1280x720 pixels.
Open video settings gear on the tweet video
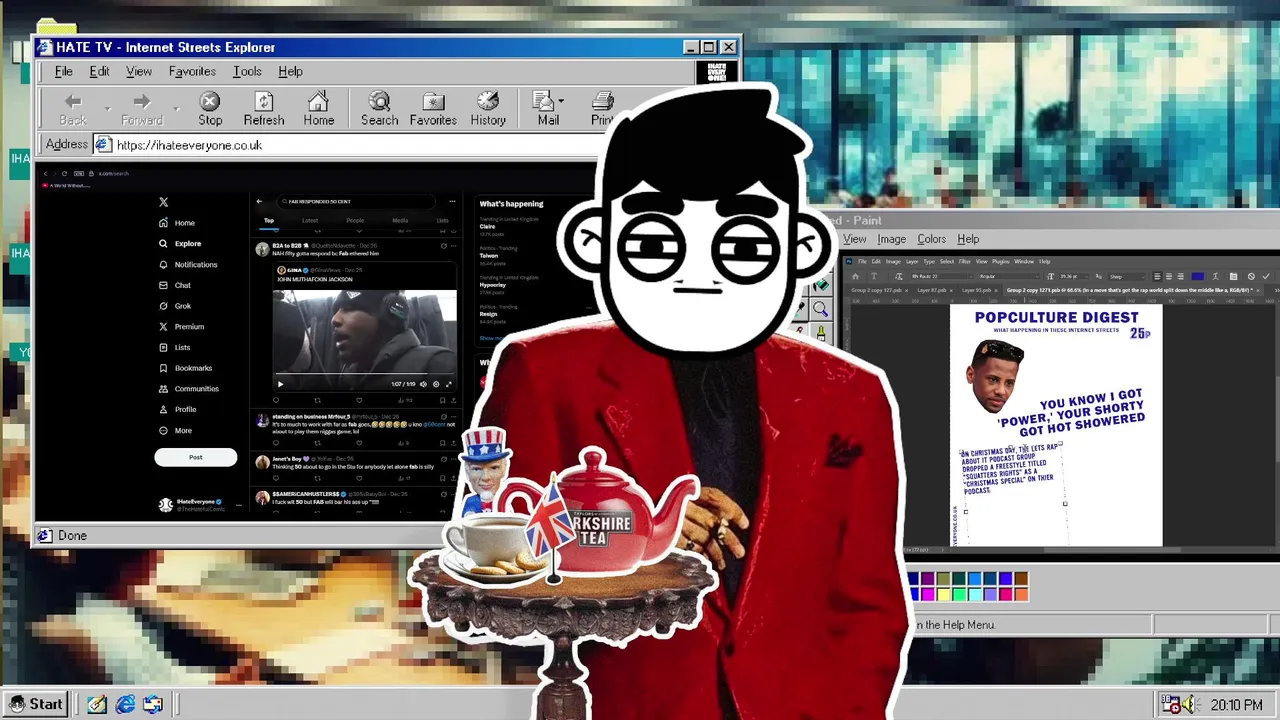[x=435, y=384]
